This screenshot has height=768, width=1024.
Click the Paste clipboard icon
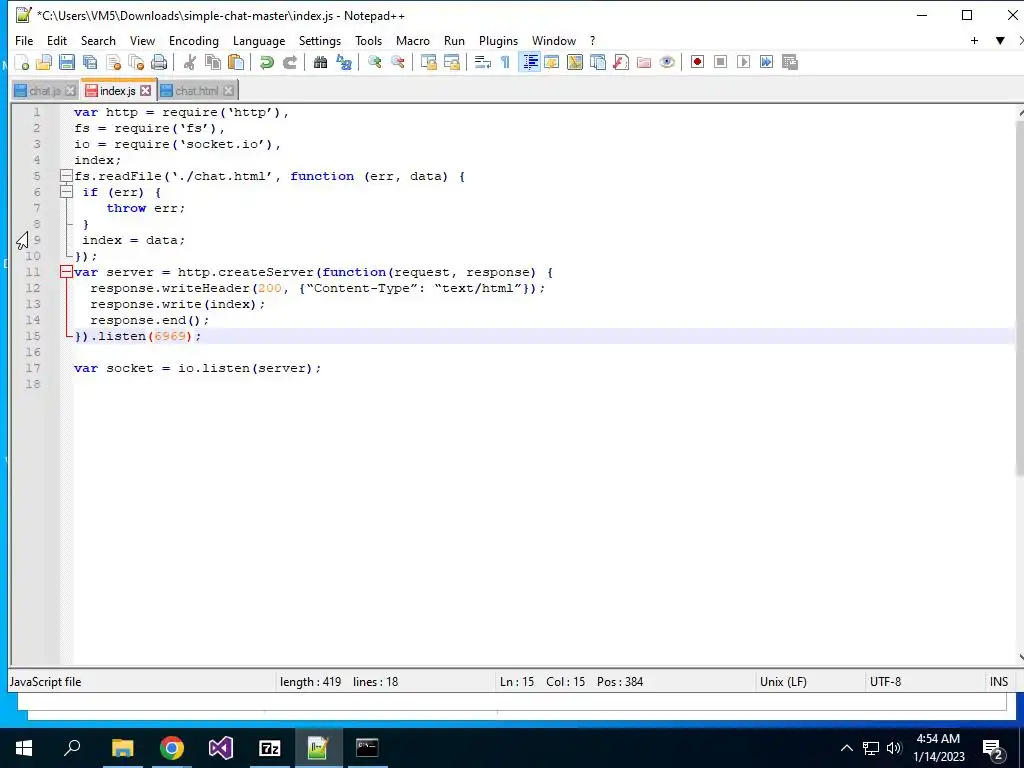[236, 62]
